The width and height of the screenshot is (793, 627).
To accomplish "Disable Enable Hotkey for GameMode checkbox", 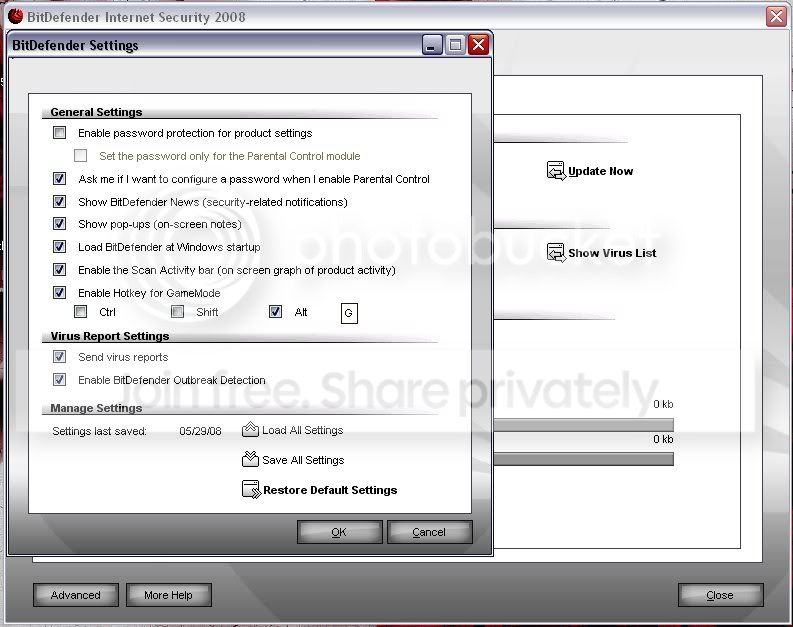I will pyautogui.click(x=60, y=292).
